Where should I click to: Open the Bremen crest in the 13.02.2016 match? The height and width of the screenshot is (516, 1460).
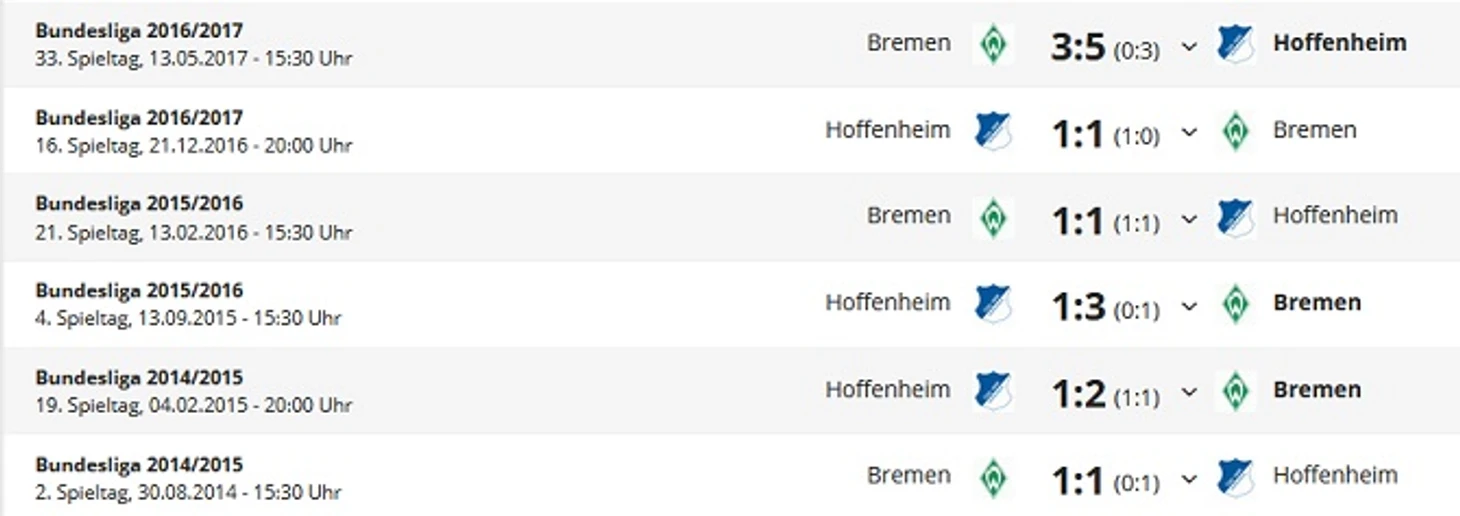[x=993, y=217]
